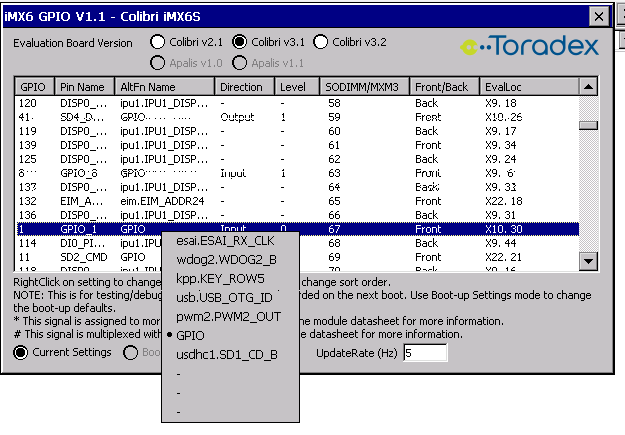
Task: Click SODIMM value 69 cell
Action: [334, 257]
